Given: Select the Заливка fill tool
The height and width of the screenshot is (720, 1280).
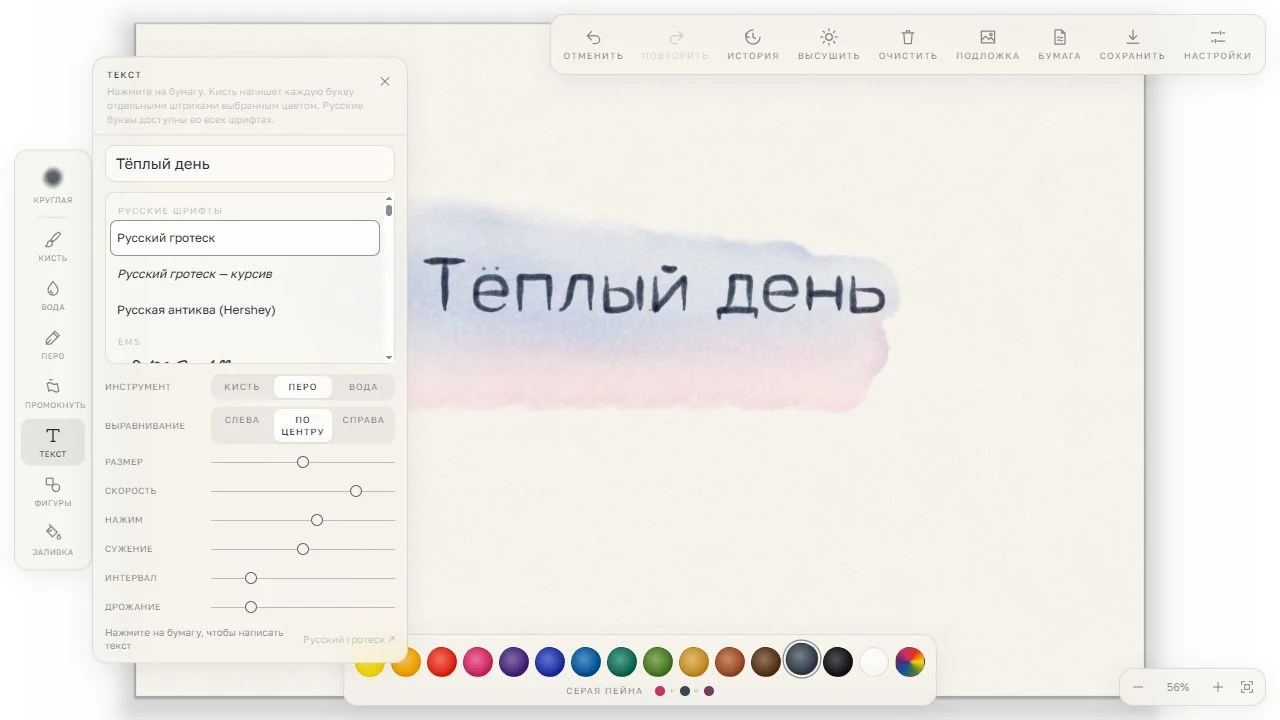Looking at the screenshot, I should click(53, 540).
